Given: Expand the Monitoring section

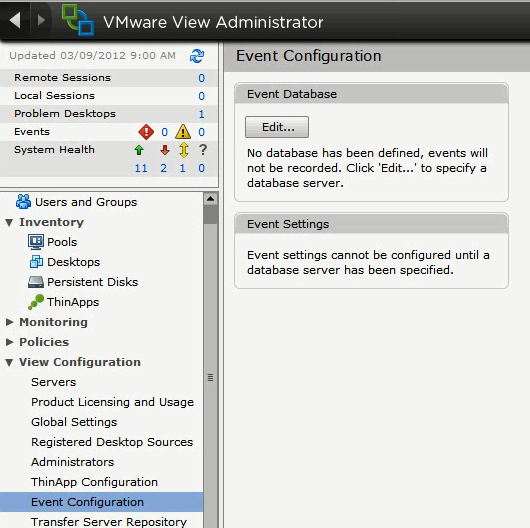Looking at the screenshot, I should coord(9,322).
